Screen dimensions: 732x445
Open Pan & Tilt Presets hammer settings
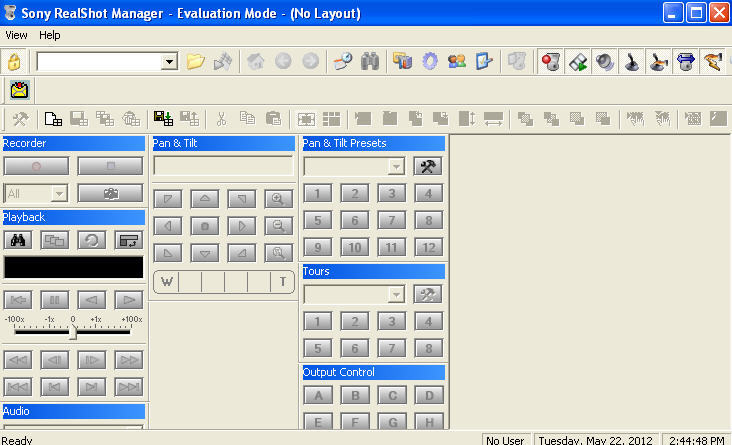click(428, 166)
